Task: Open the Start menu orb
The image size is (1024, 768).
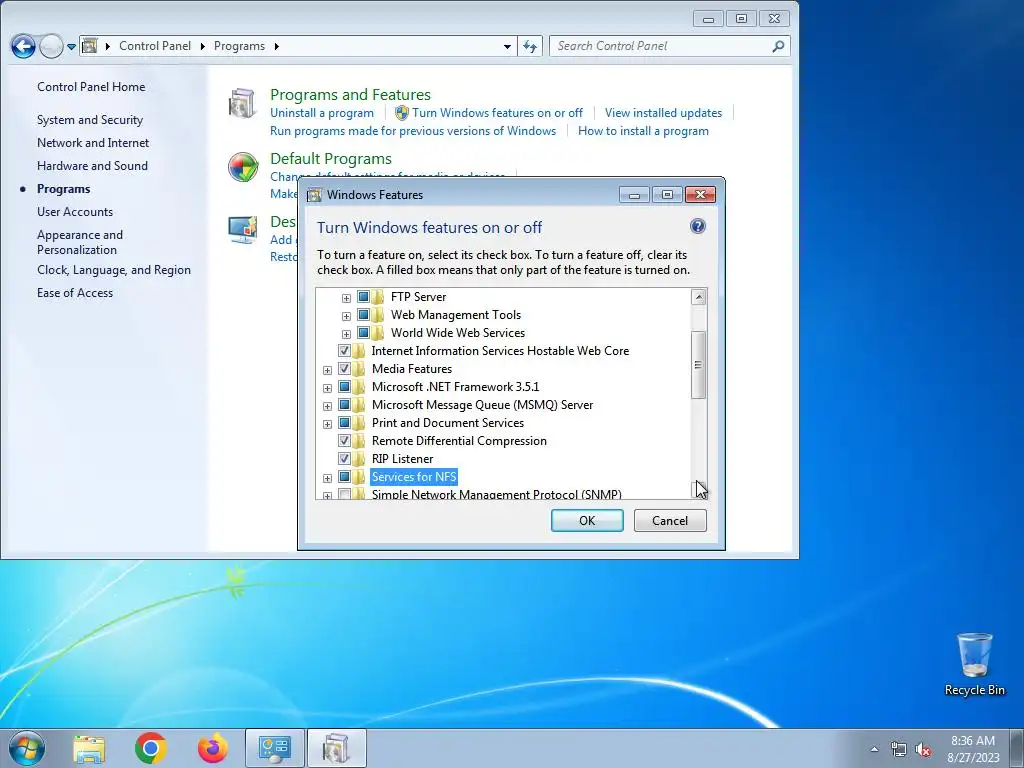Action: pos(27,748)
